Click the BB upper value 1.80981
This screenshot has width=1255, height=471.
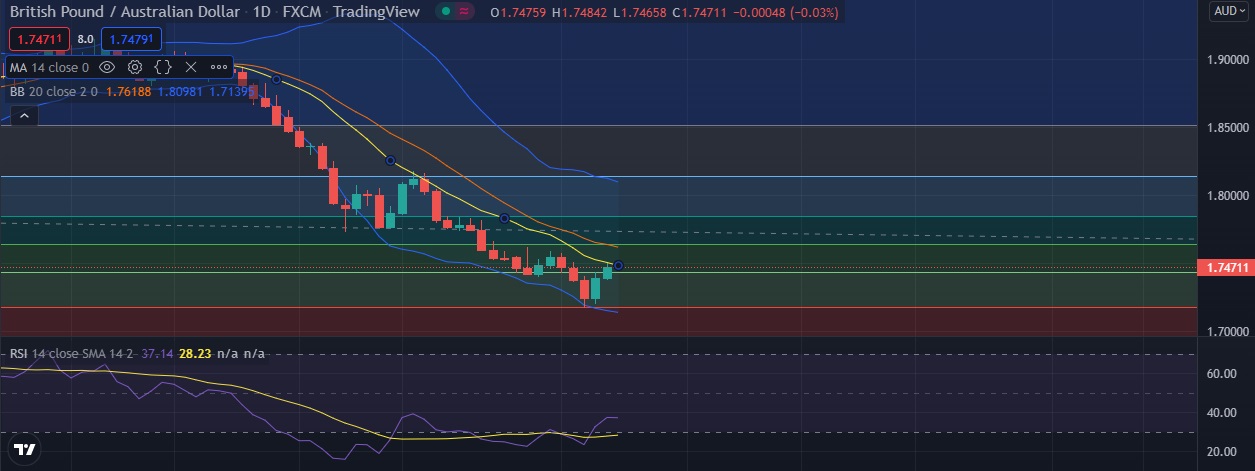click(x=180, y=91)
